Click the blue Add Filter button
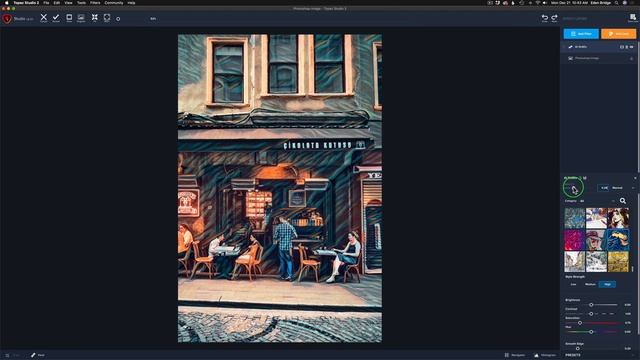The image size is (640, 360). click(581, 34)
